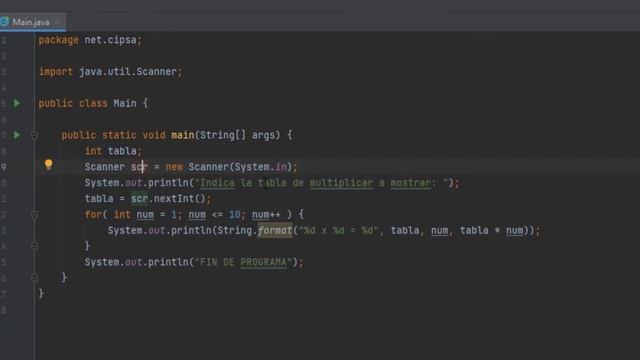This screenshot has width=640, height=360.
Task: Click 'public static void' modifiers
Action: 113,135
